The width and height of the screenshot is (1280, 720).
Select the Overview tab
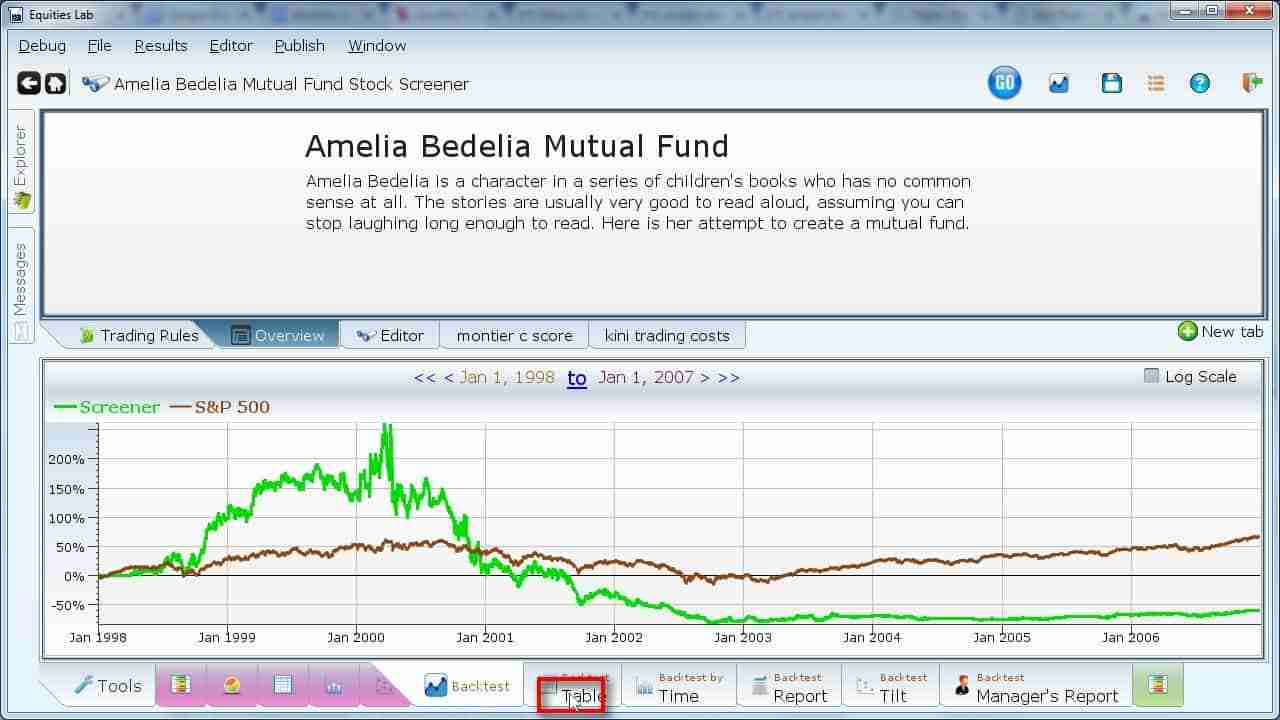coord(277,335)
